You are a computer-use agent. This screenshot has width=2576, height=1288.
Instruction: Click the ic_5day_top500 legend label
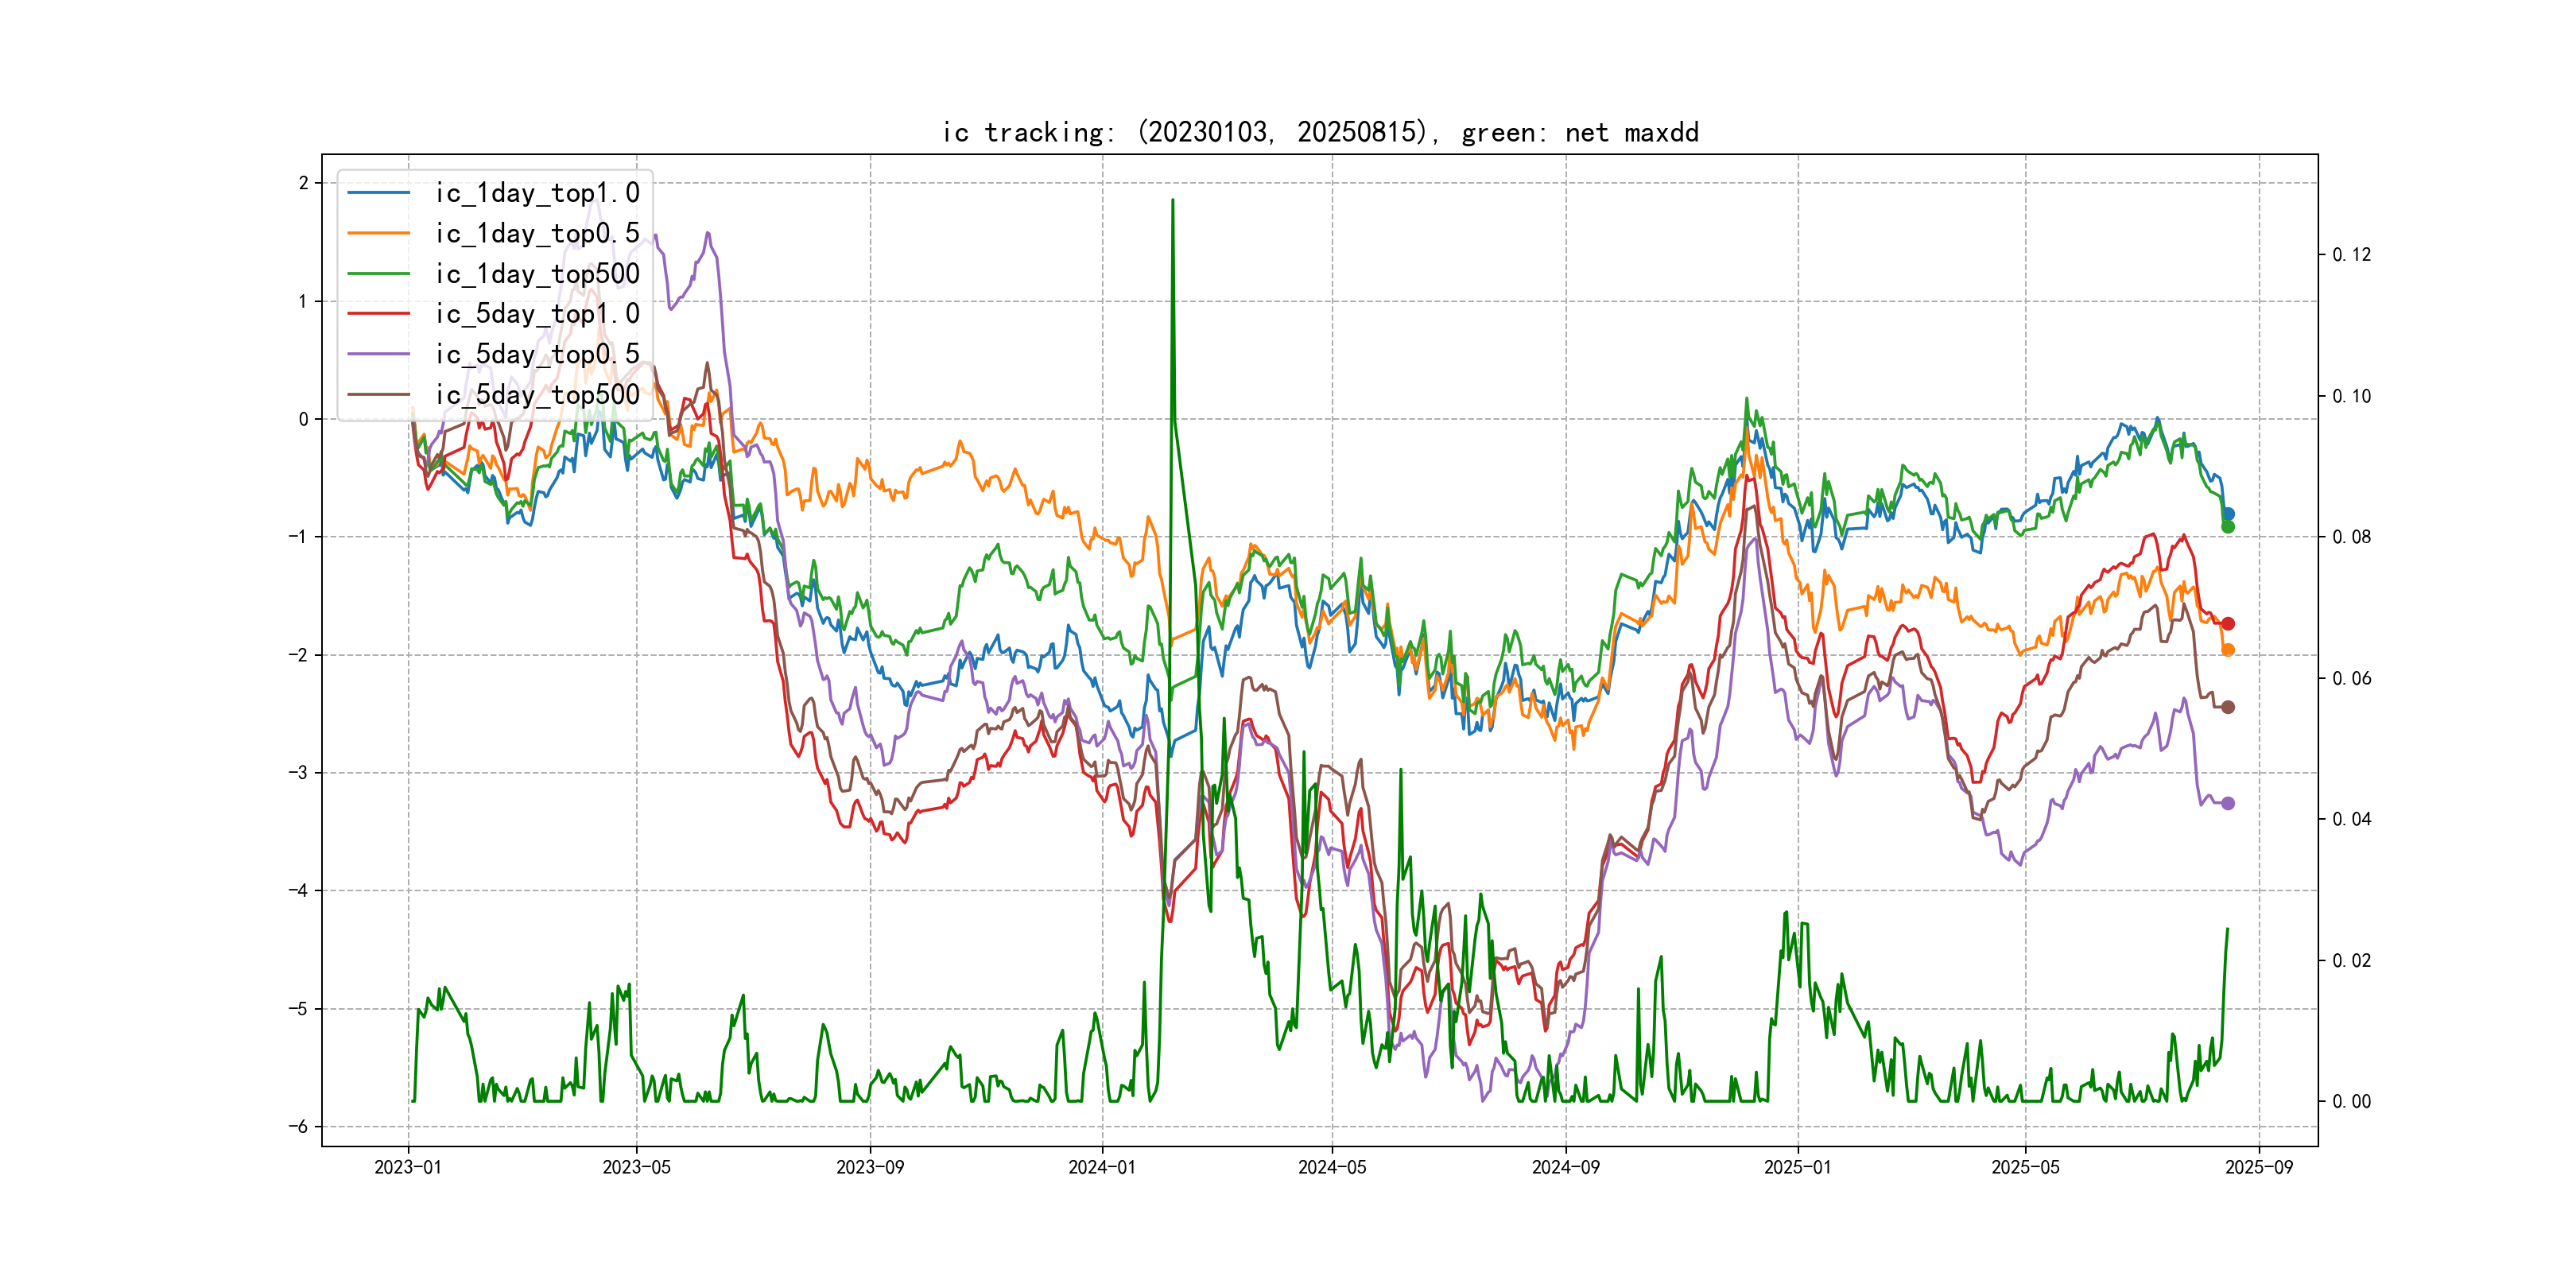[537, 395]
